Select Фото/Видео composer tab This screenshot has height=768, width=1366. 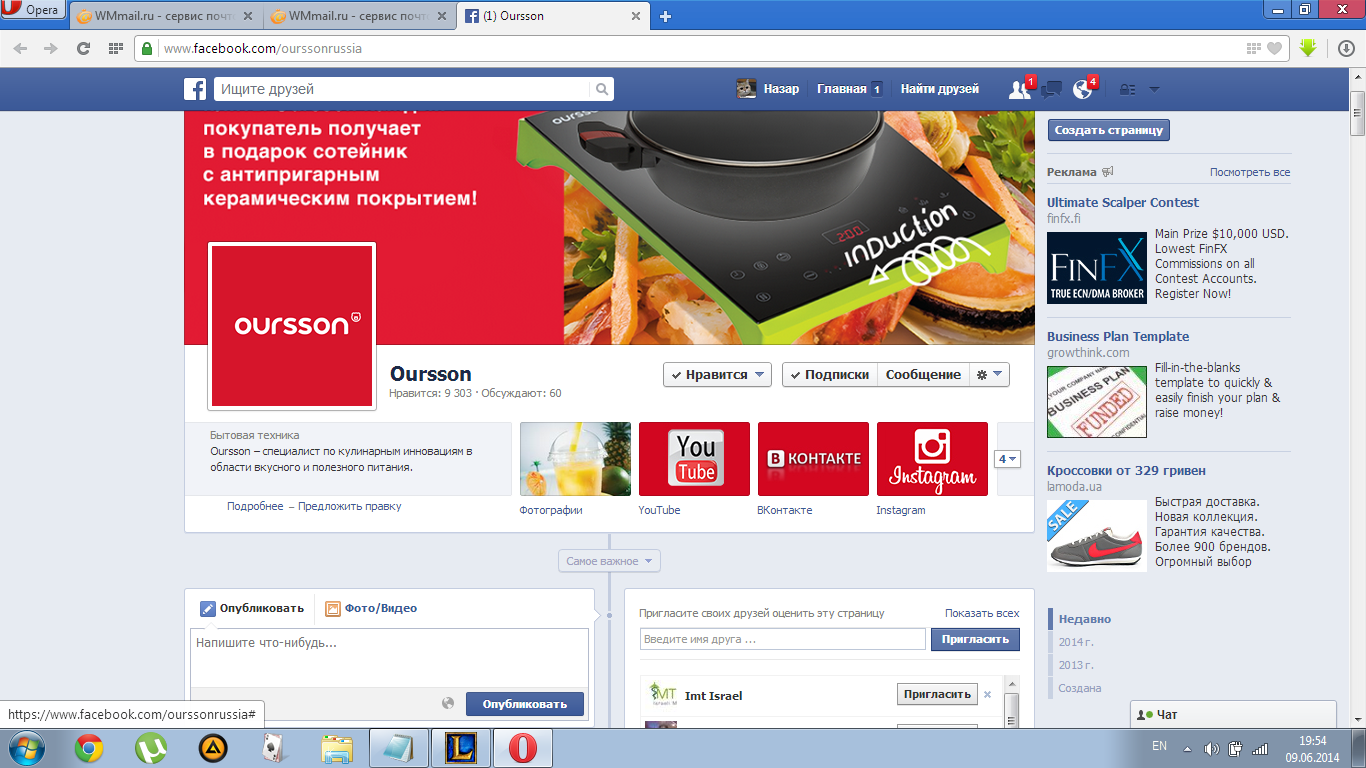pos(371,608)
